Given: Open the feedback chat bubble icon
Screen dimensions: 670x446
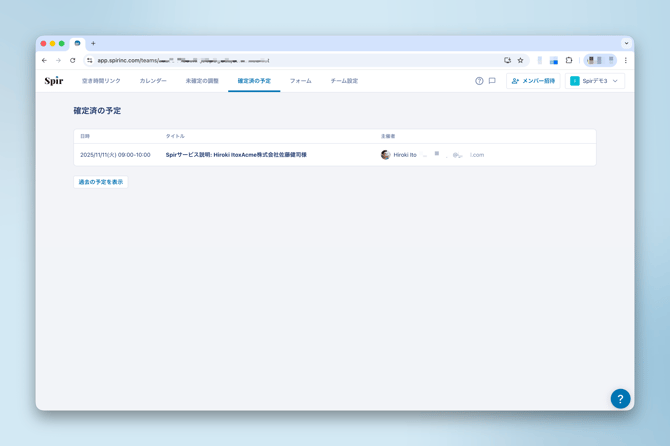Looking at the screenshot, I should (492, 81).
